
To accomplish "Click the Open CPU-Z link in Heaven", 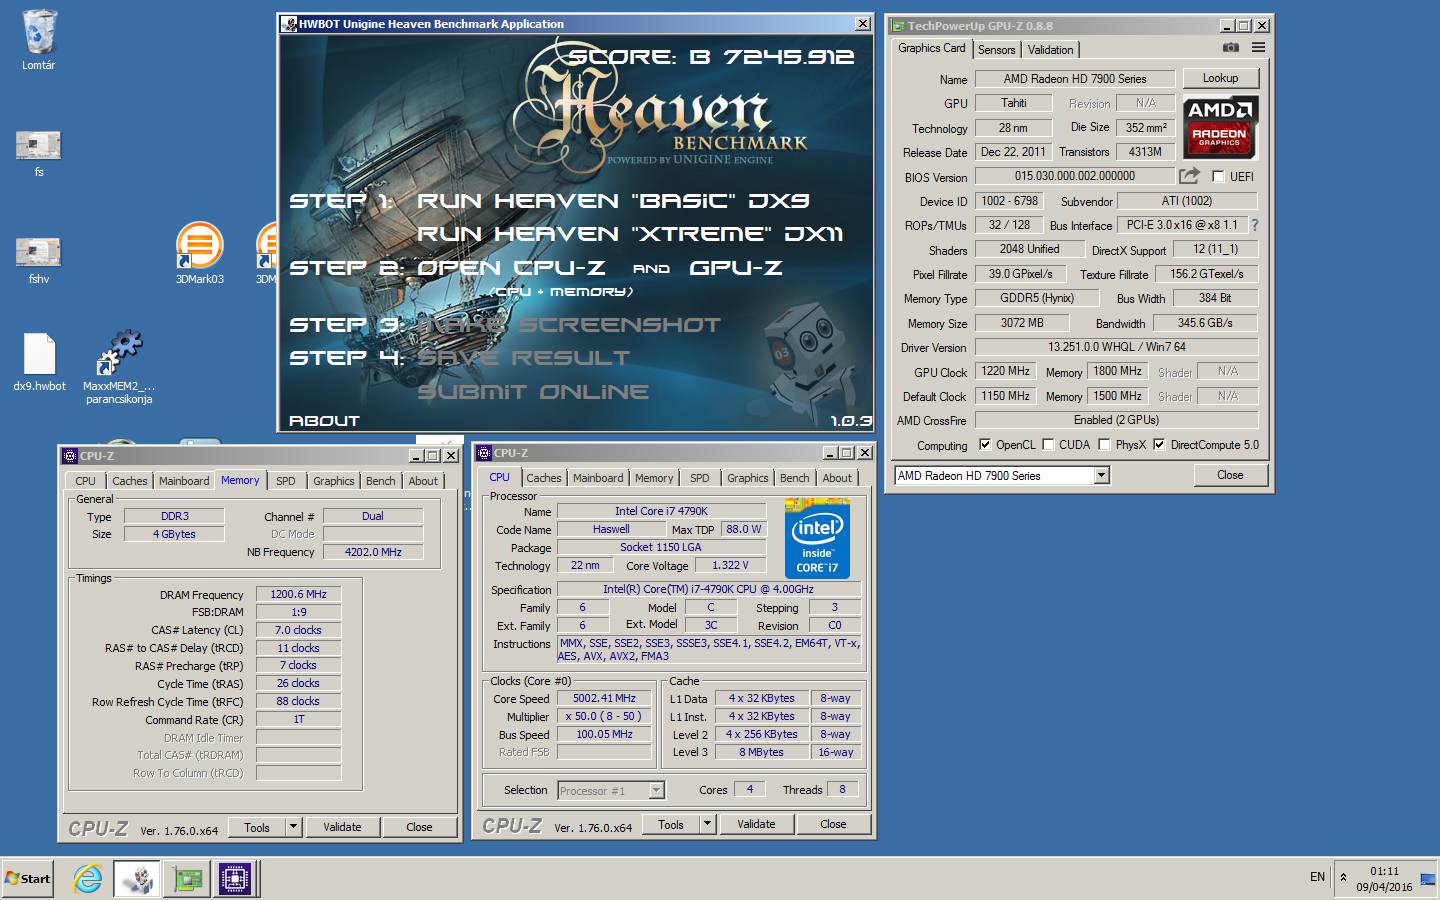I will (511, 268).
